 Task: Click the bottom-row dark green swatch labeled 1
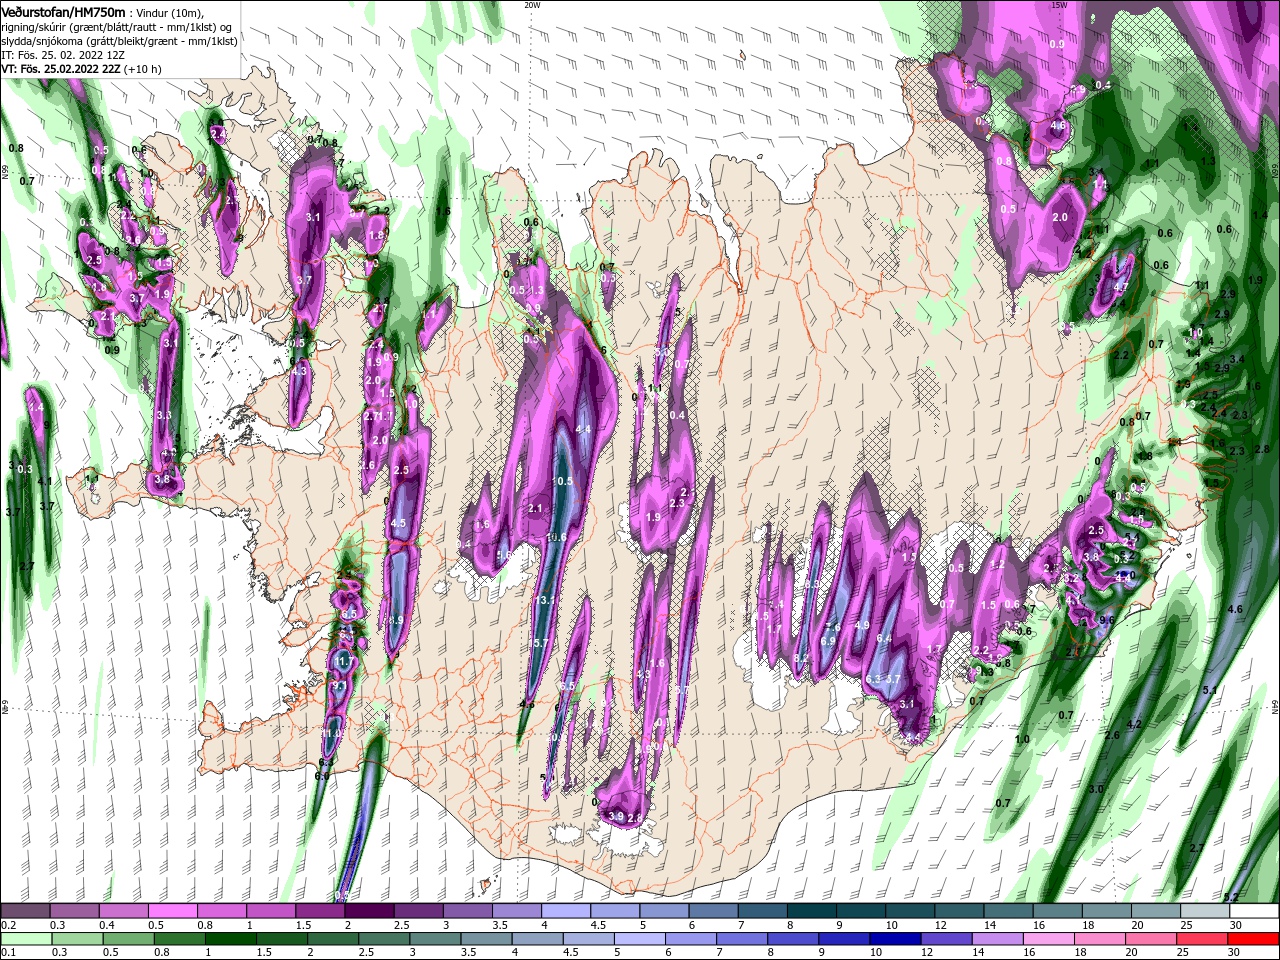[x=230, y=939]
